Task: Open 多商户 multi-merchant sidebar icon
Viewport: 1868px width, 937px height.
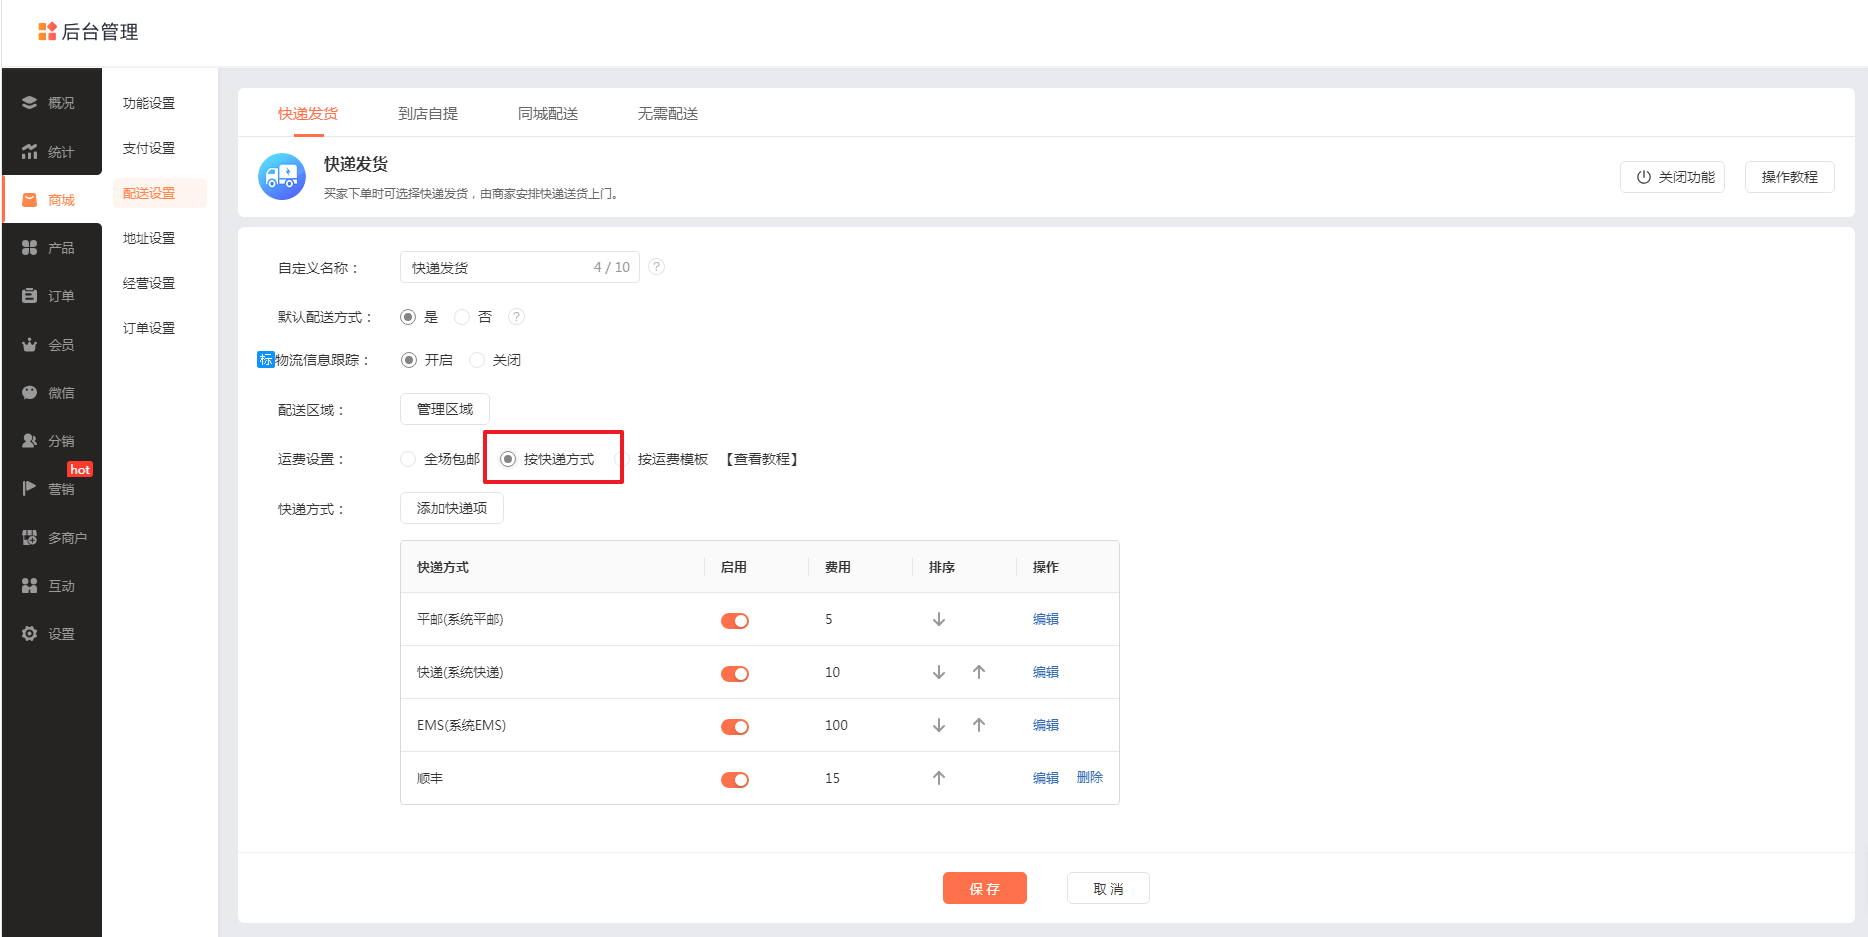Action: (29, 538)
